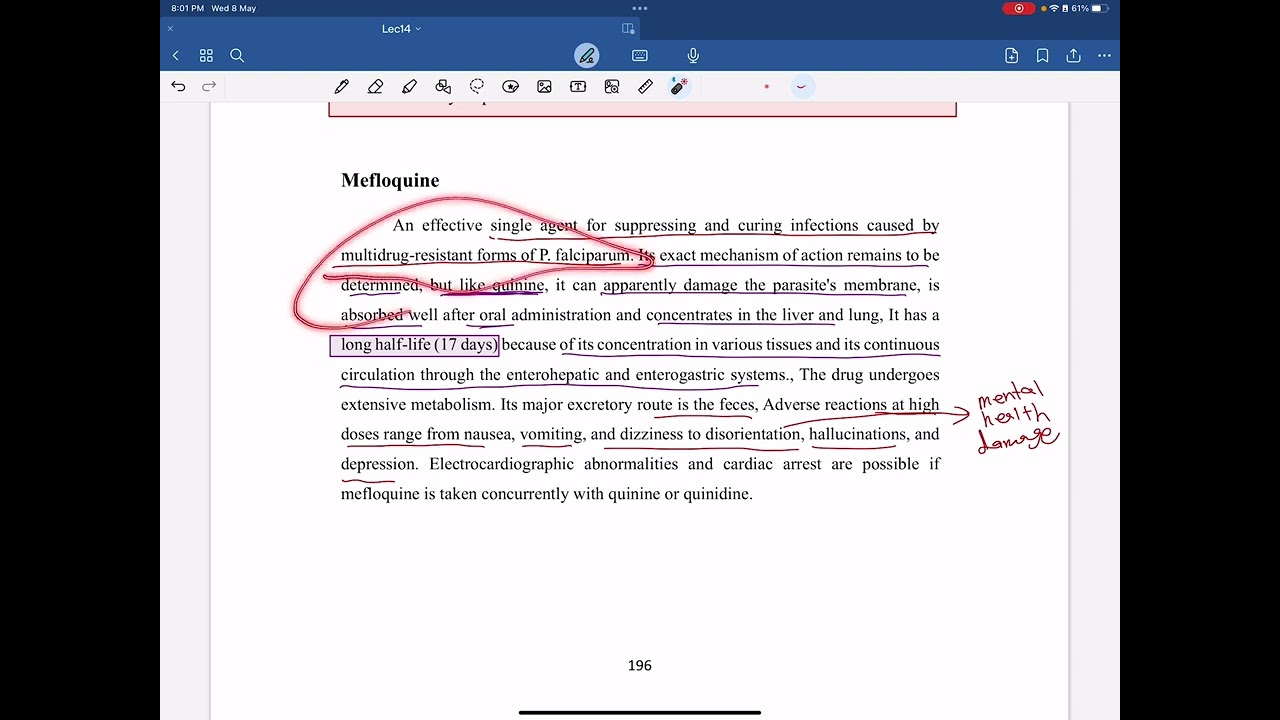Image resolution: width=1280 pixels, height=720 pixels.
Task: Tap the word 'Electrocardiographic'
Action: tap(502, 464)
